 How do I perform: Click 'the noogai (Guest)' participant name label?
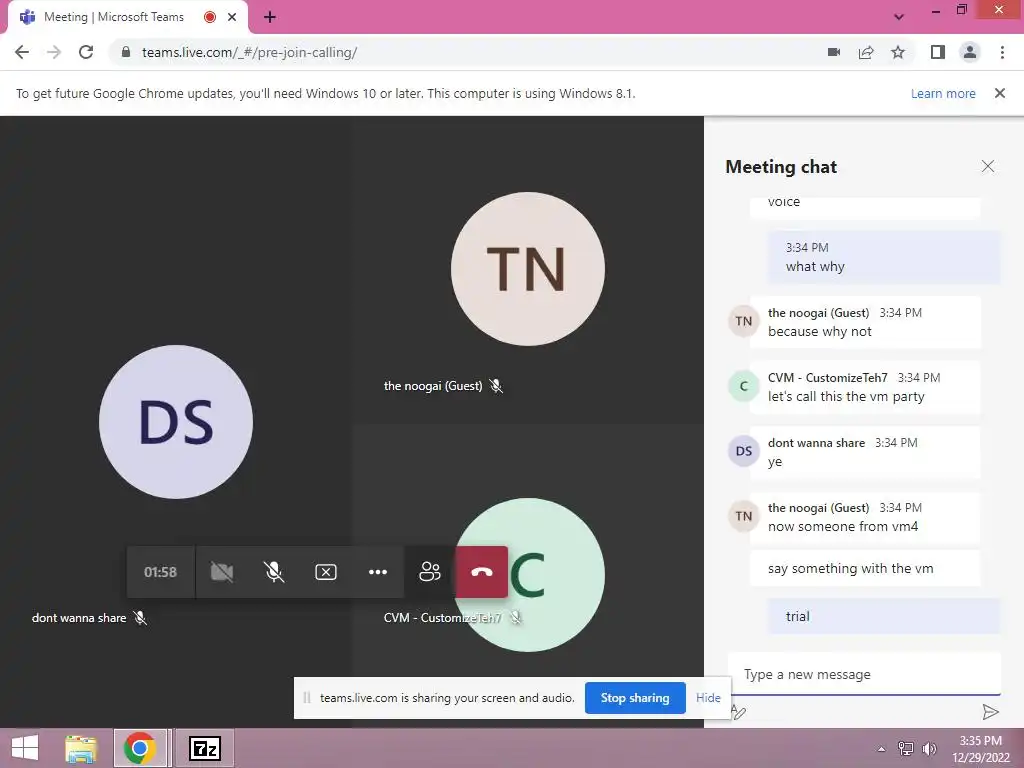coord(433,386)
